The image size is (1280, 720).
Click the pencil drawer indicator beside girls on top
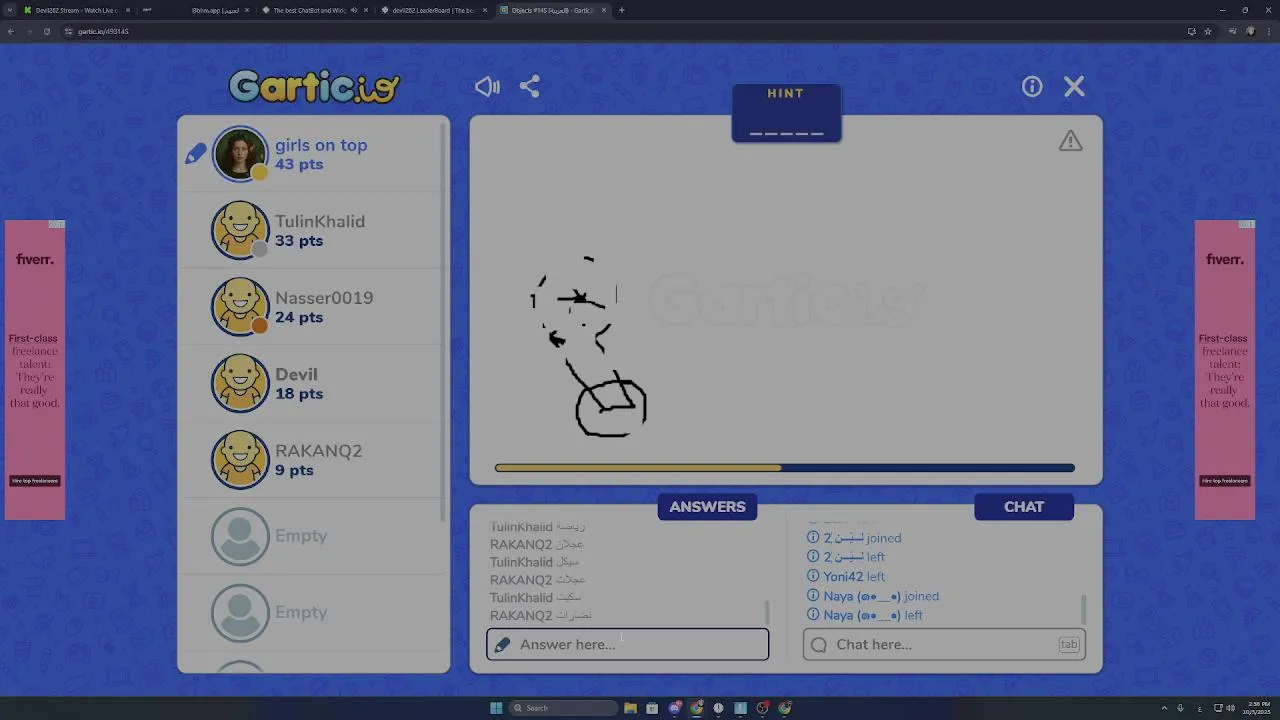click(x=196, y=154)
